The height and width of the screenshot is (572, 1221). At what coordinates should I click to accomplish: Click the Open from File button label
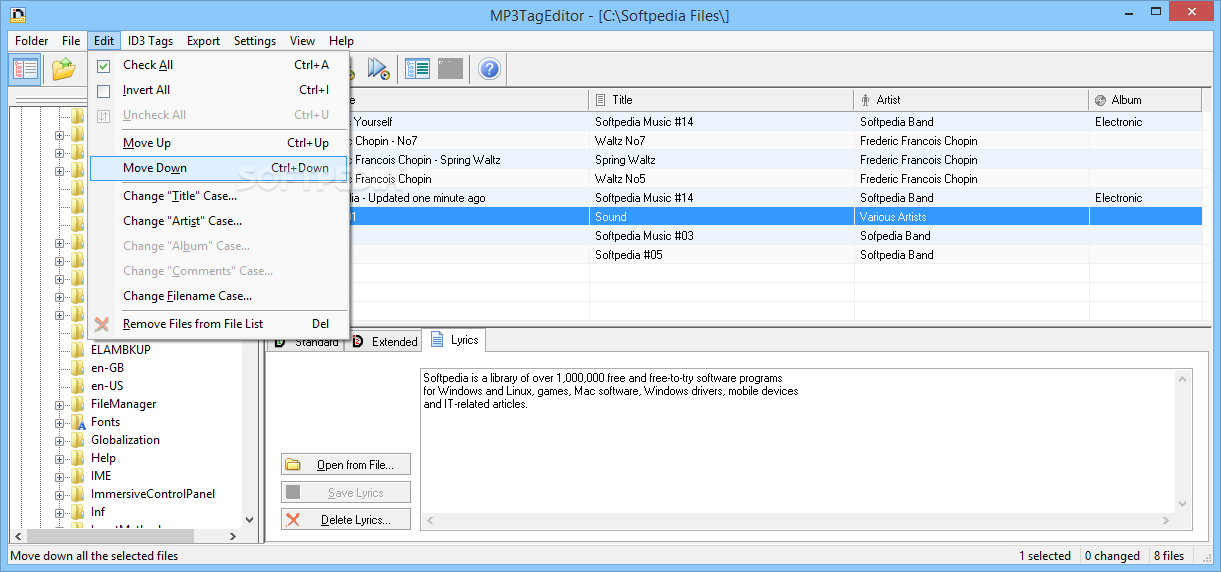point(355,465)
